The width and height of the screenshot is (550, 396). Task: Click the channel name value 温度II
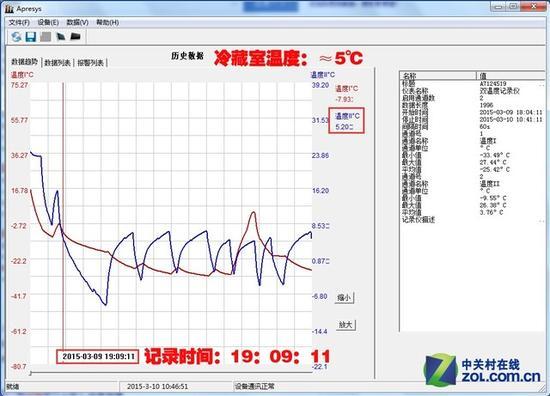pyautogui.click(x=490, y=184)
